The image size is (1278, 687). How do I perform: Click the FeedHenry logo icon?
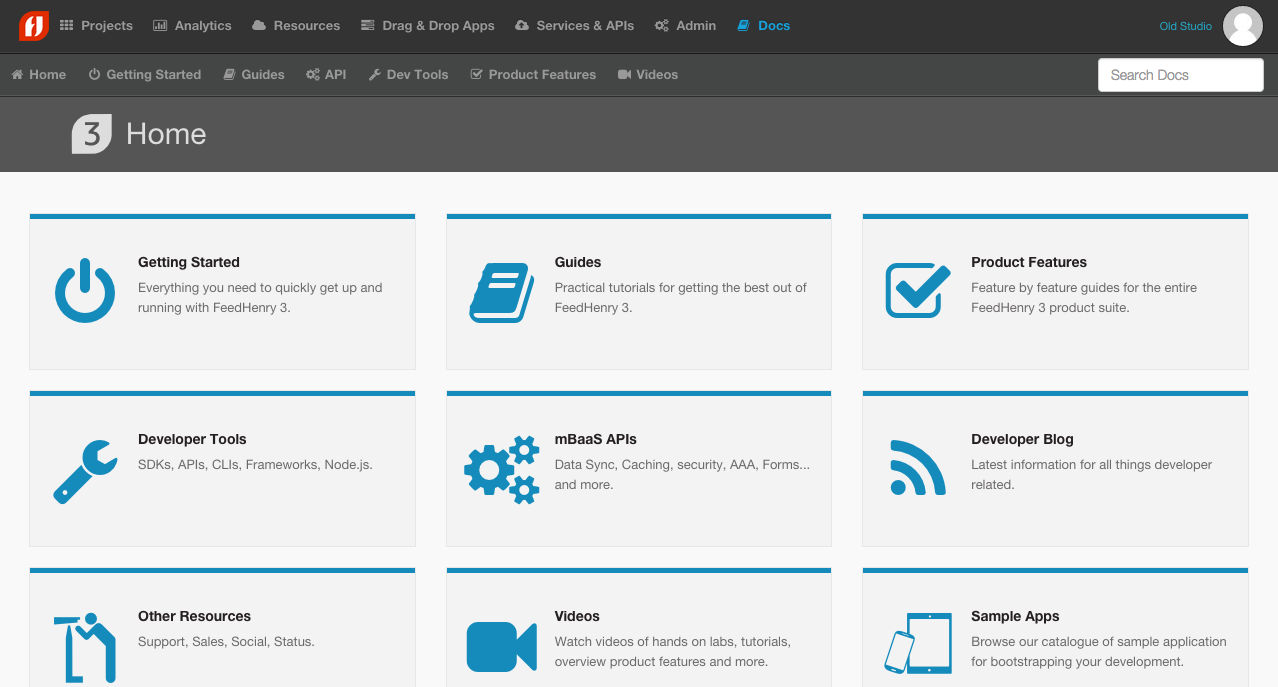coord(34,26)
